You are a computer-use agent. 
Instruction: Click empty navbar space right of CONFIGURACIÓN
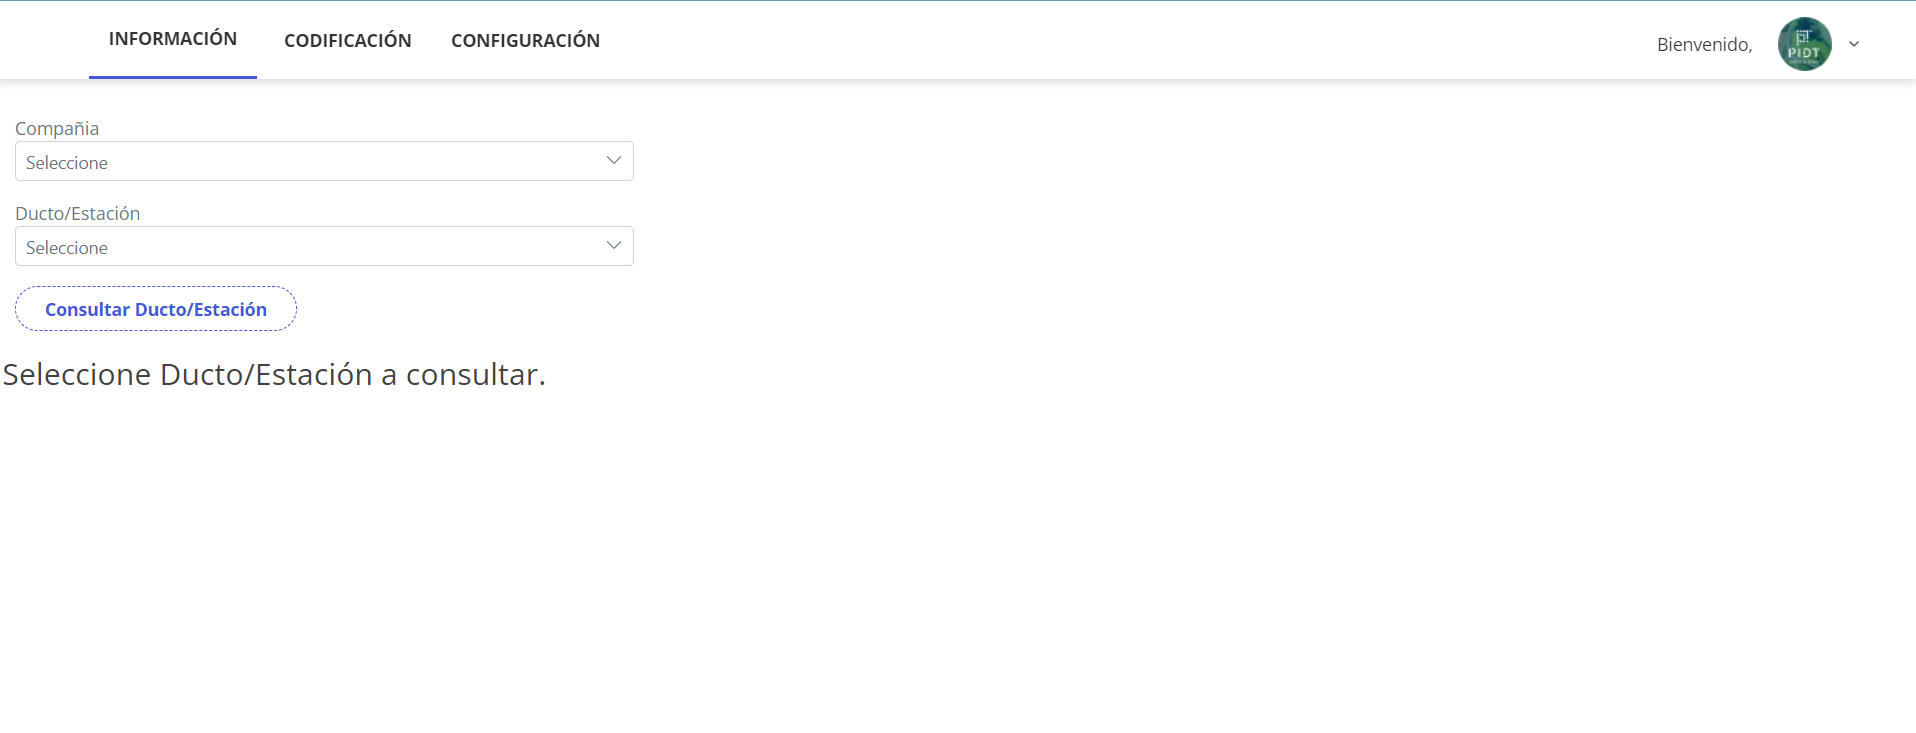pos(1100,40)
